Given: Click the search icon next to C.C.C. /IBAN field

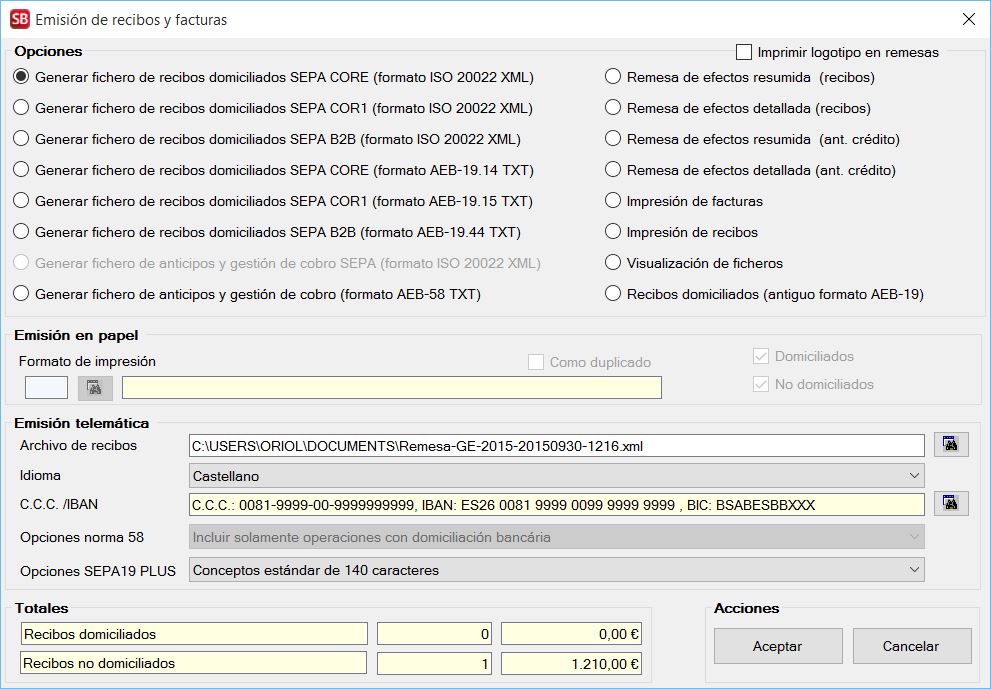Looking at the screenshot, I should [x=951, y=504].
